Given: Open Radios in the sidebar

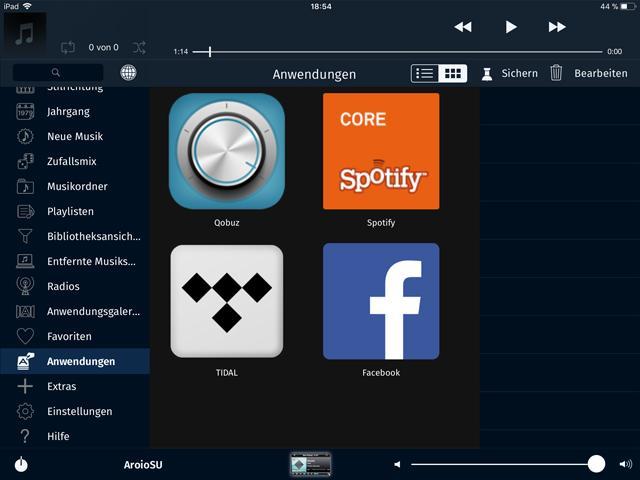Looking at the screenshot, I should tap(75, 286).
